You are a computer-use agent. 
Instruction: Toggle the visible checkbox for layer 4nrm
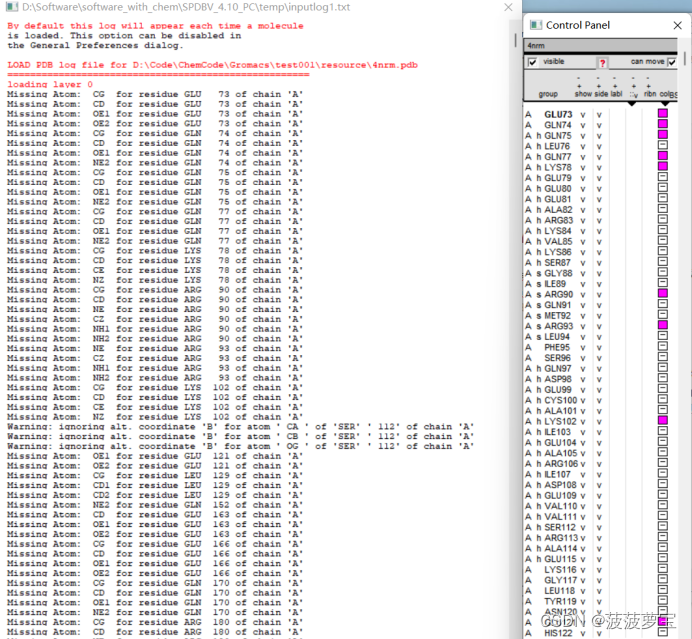click(x=533, y=62)
